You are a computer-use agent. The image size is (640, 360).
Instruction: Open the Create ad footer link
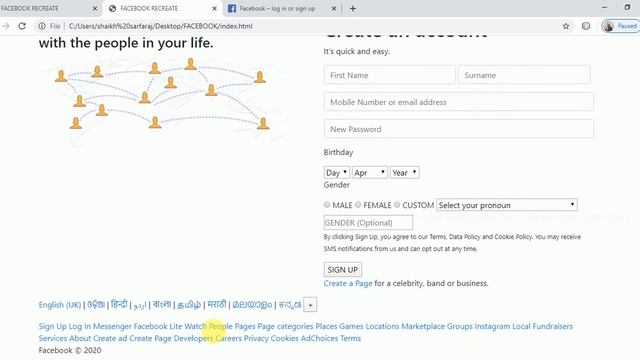110,338
